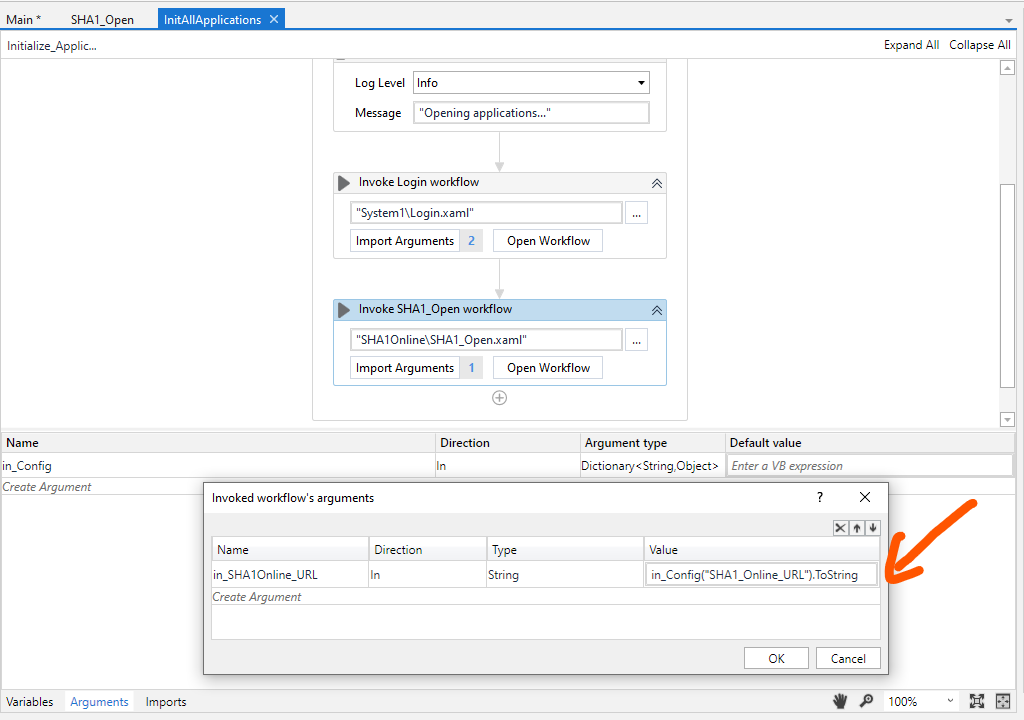Click the Expand All link
Screen dimensions: 1024x720
911,44
